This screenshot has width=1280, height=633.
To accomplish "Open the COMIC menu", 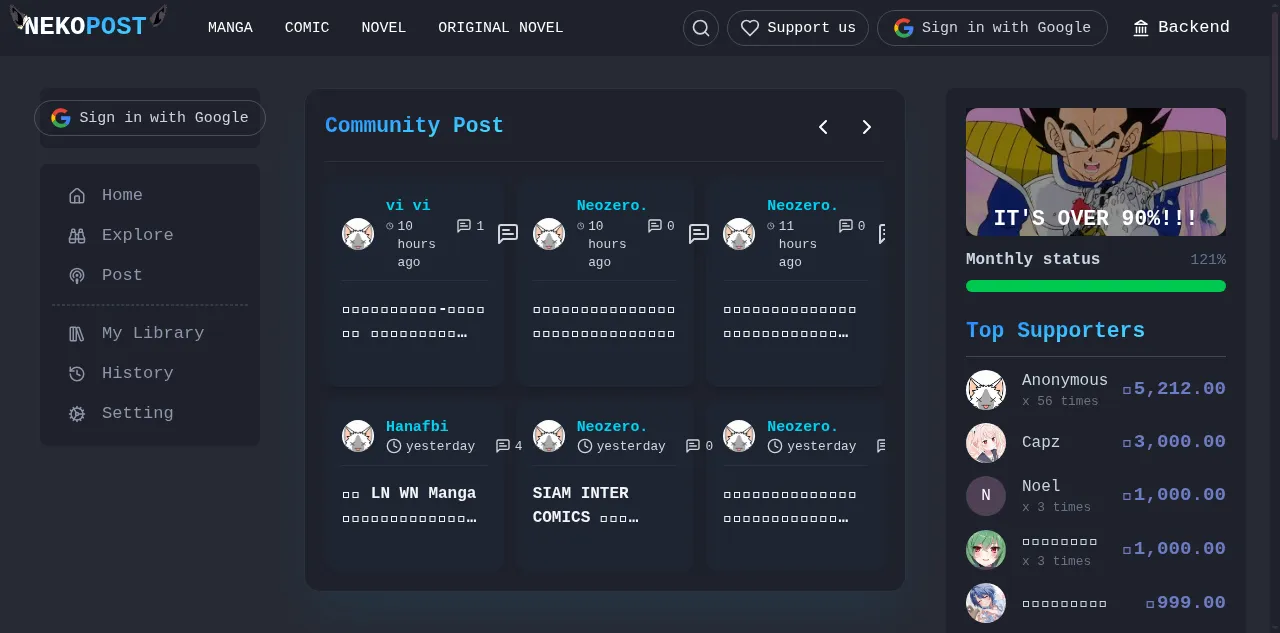I will pos(307,28).
